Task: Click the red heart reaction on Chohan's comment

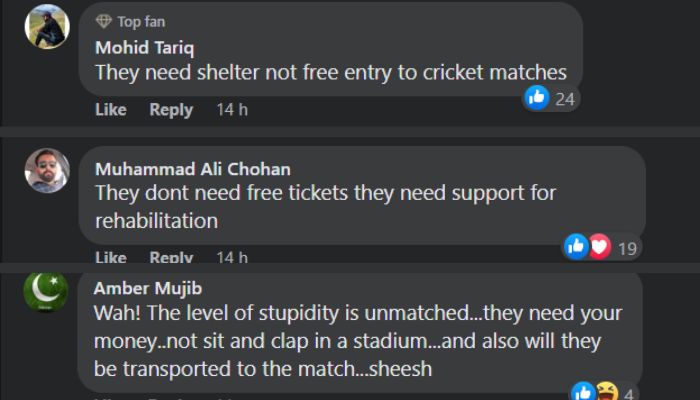Action: pos(598,246)
